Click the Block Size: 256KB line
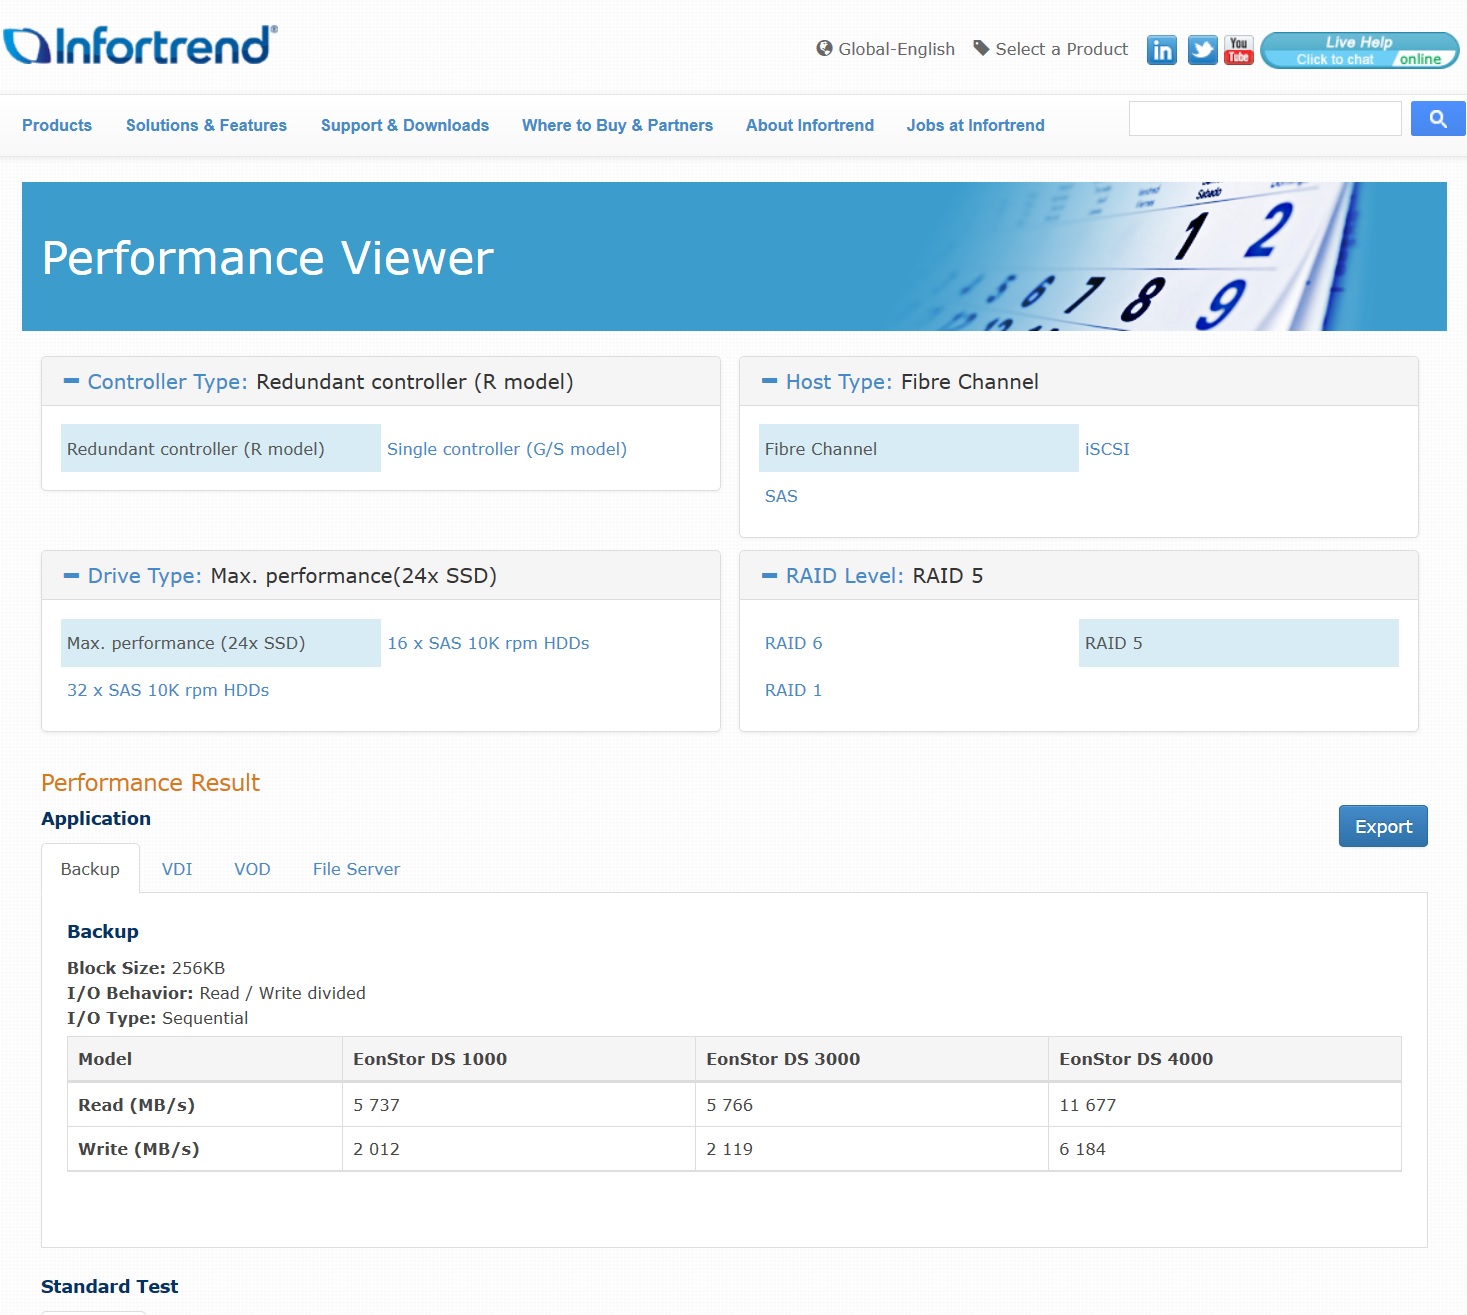The height and width of the screenshot is (1315, 1467). [x=146, y=968]
